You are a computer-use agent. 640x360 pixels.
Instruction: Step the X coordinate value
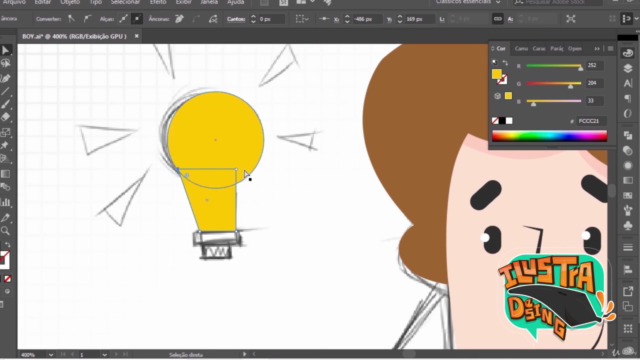347,19
